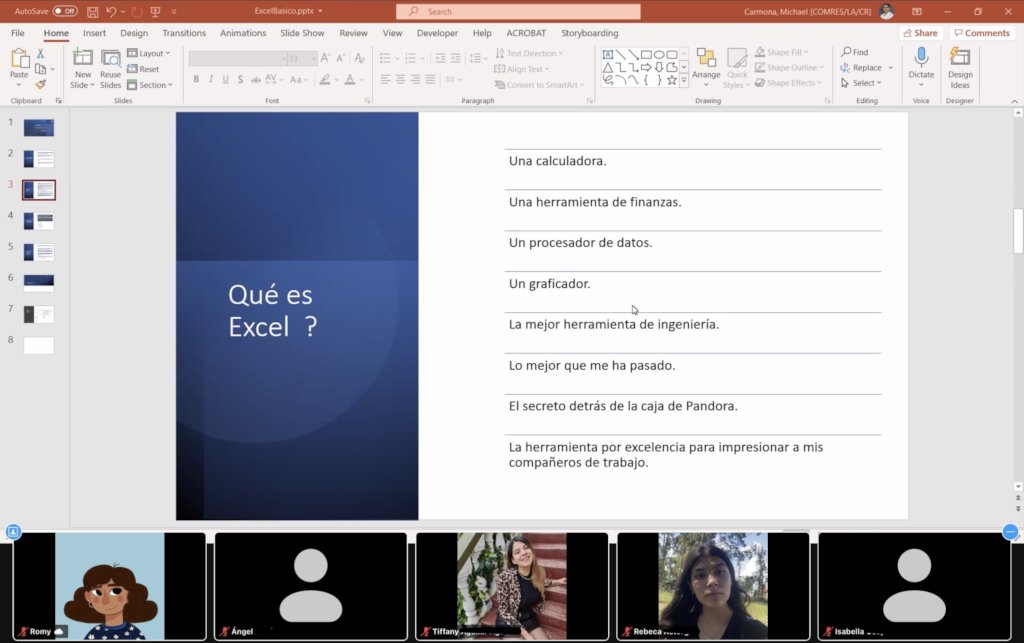Image resolution: width=1024 pixels, height=643 pixels.
Task: Expand the Layout dropdown
Action: click(148, 53)
